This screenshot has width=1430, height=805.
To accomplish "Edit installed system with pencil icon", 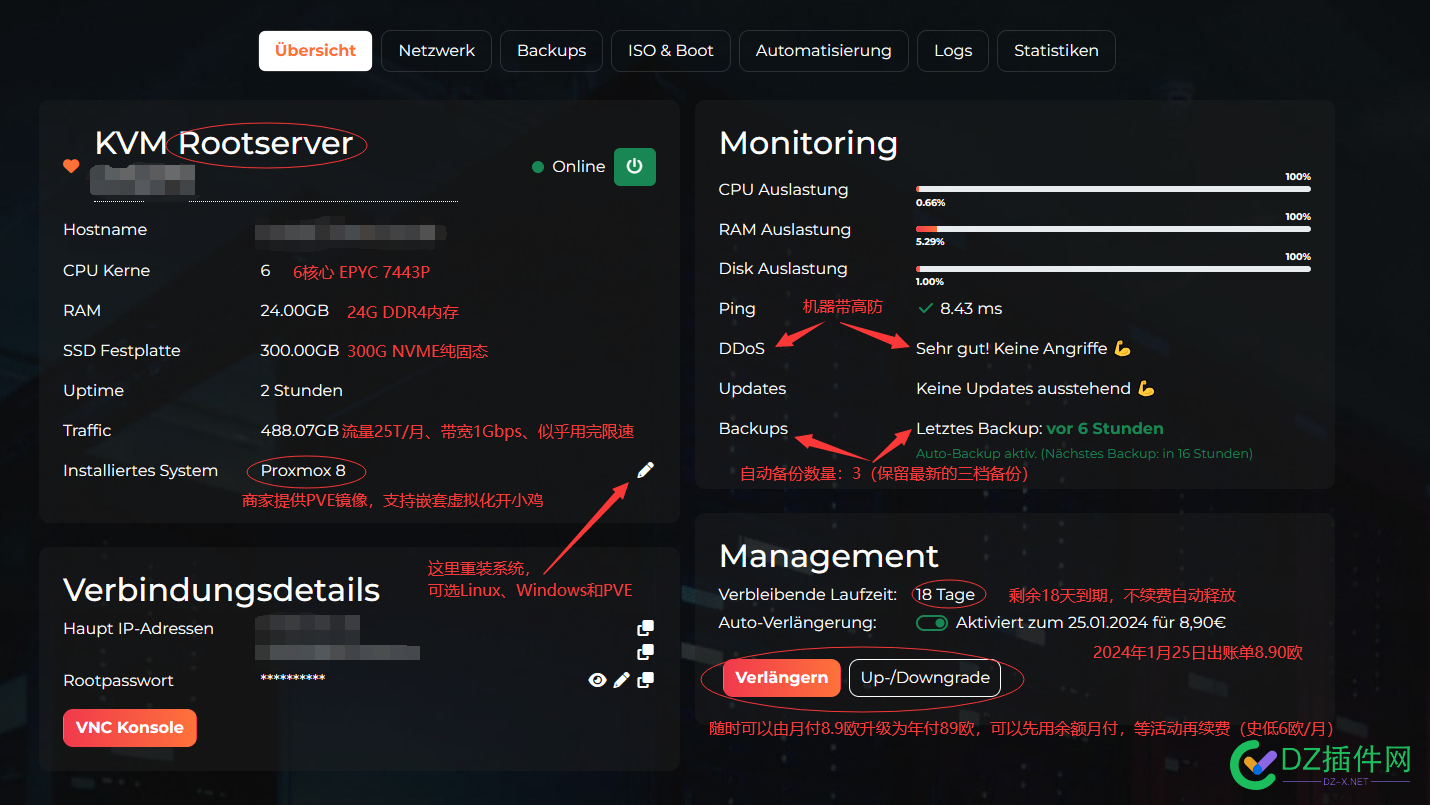I will click(645, 470).
